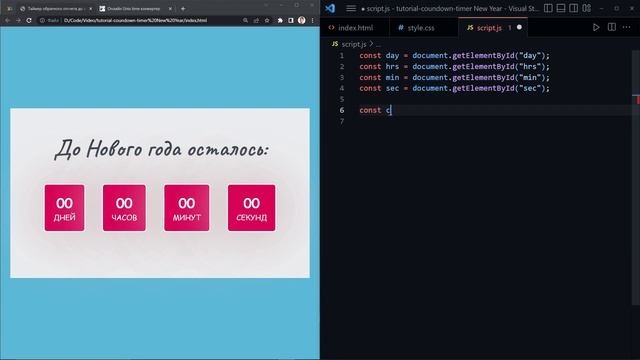
Task: Place cursor on 'const day' line
Action: [x=454, y=56]
